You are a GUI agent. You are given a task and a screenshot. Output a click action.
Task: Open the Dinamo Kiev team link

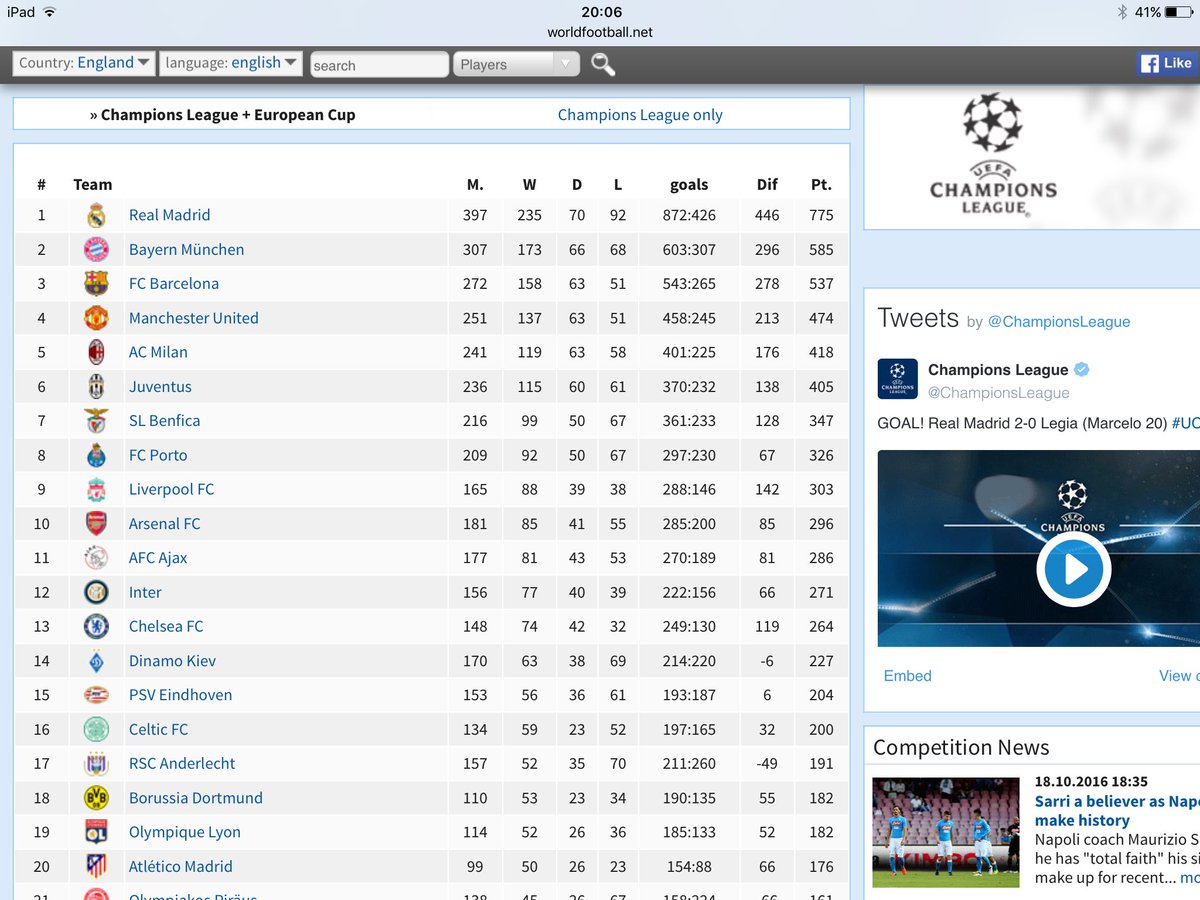(x=172, y=660)
